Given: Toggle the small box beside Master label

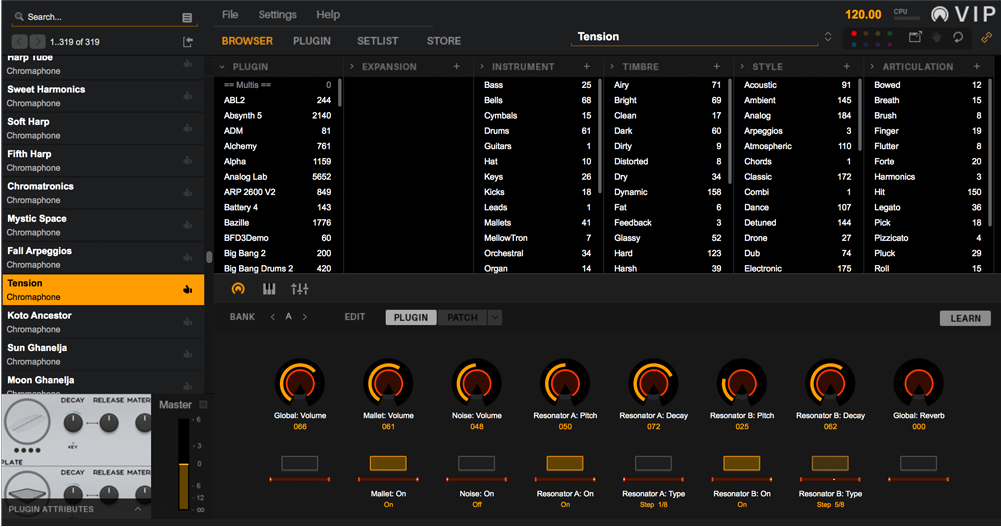Looking at the screenshot, I should (204, 405).
